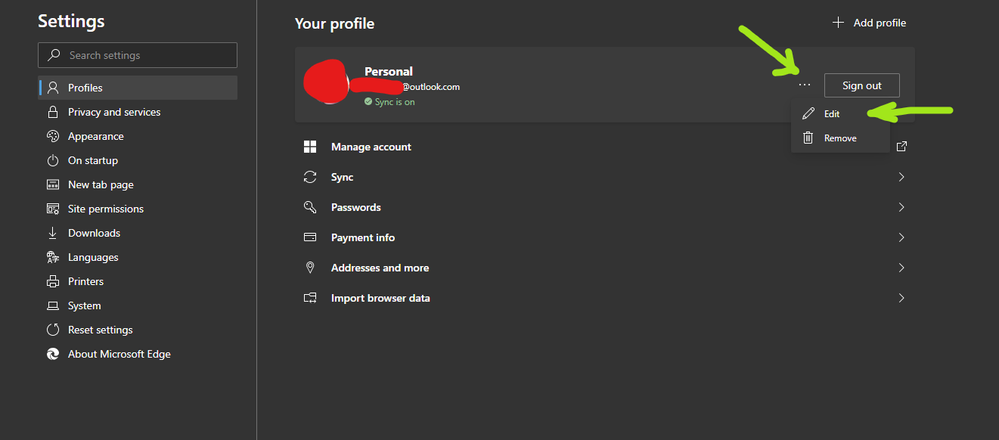Click the Payment info card icon
The image size is (999, 440).
[x=310, y=238]
